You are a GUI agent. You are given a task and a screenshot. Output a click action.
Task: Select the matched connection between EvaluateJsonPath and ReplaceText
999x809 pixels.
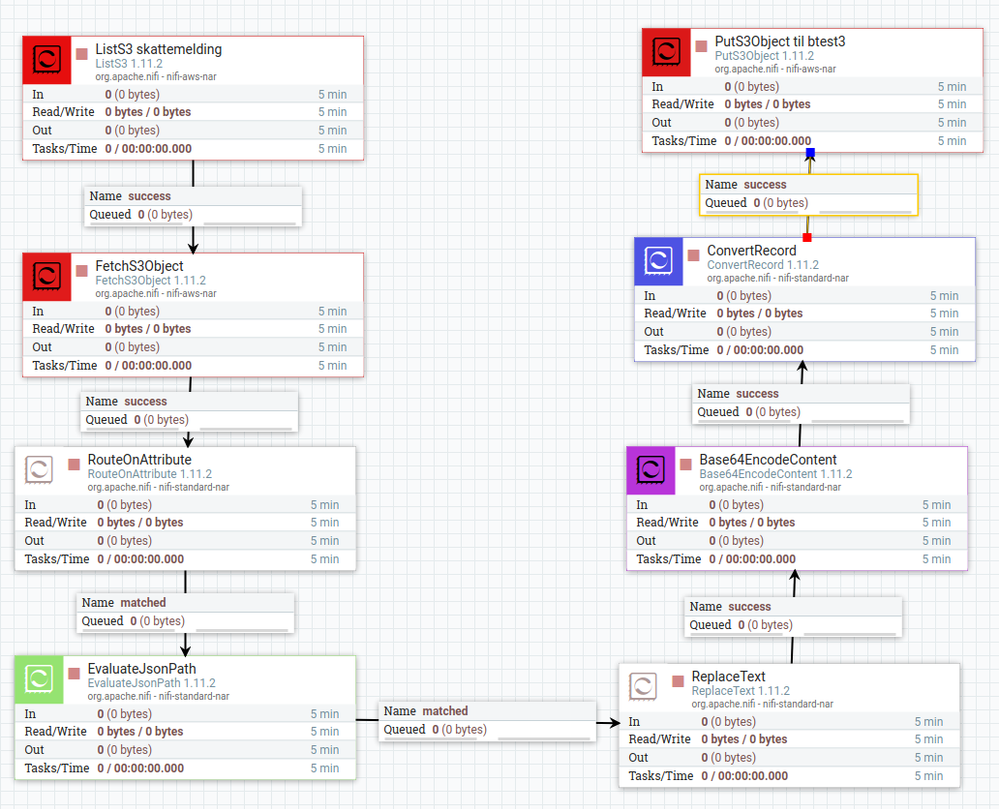pyautogui.click(x=487, y=720)
